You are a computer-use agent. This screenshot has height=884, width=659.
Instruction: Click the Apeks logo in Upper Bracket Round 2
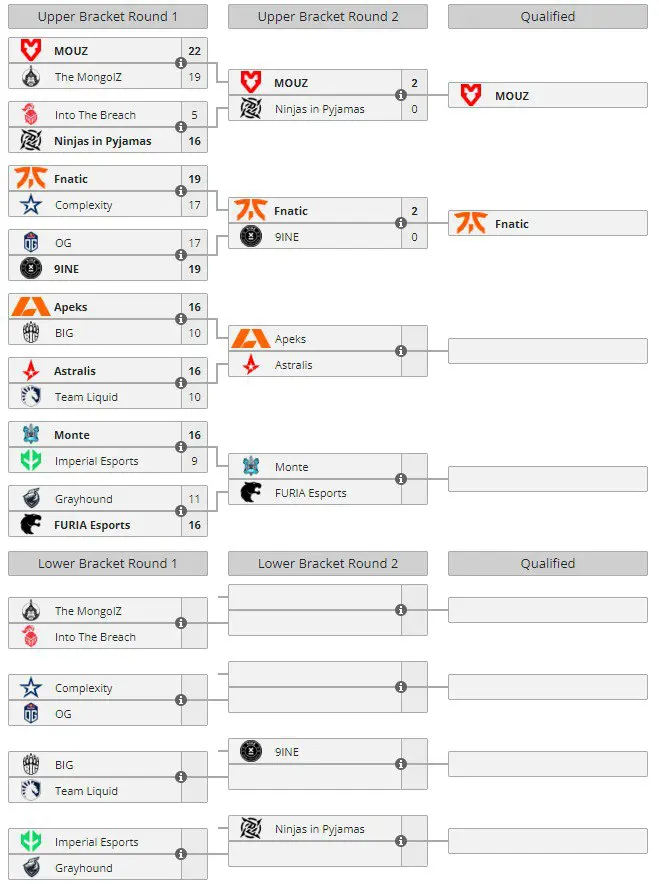tap(251, 339)
